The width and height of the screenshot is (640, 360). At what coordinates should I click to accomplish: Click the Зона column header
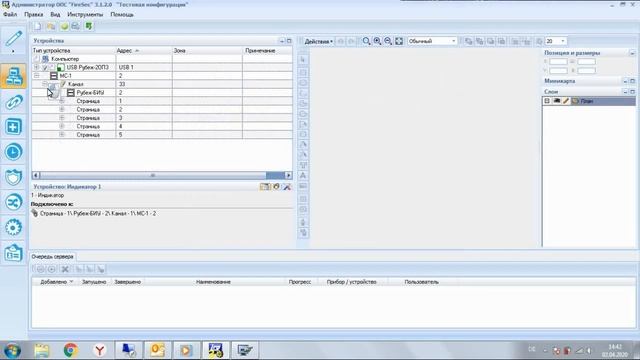click(x=207, y=51)
